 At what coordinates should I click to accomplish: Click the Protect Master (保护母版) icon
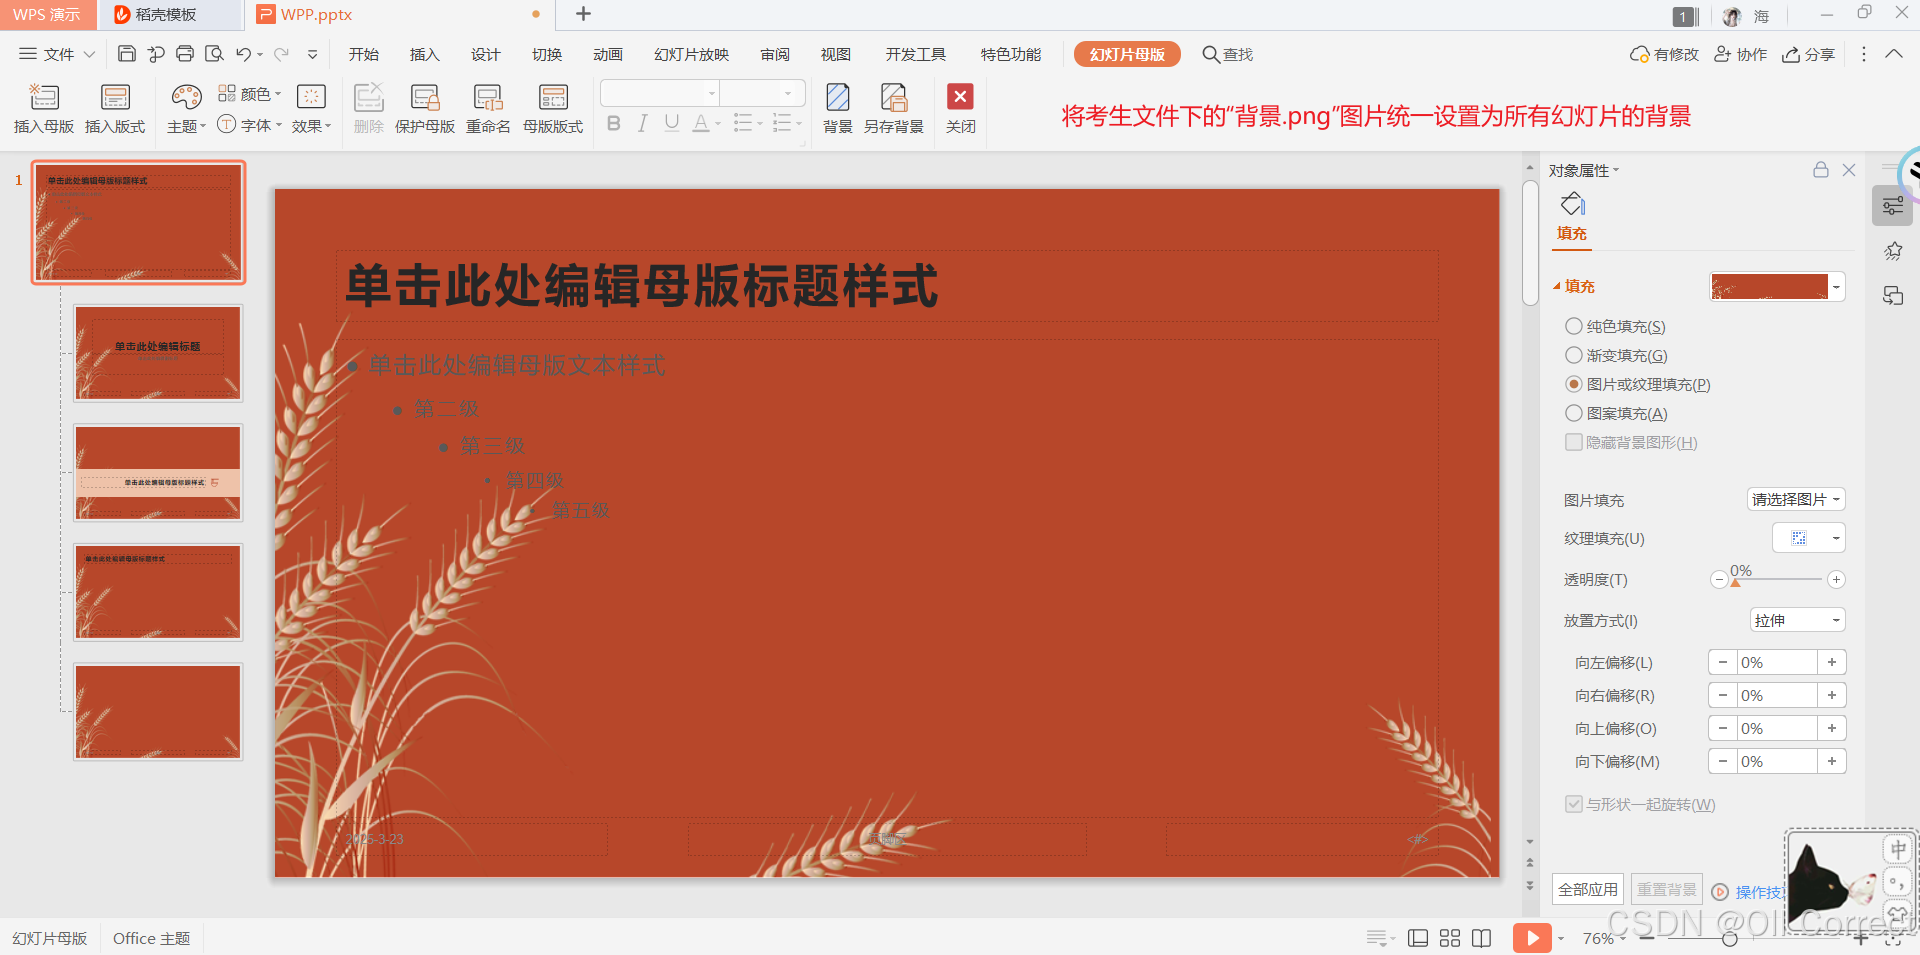pos(425,97)
